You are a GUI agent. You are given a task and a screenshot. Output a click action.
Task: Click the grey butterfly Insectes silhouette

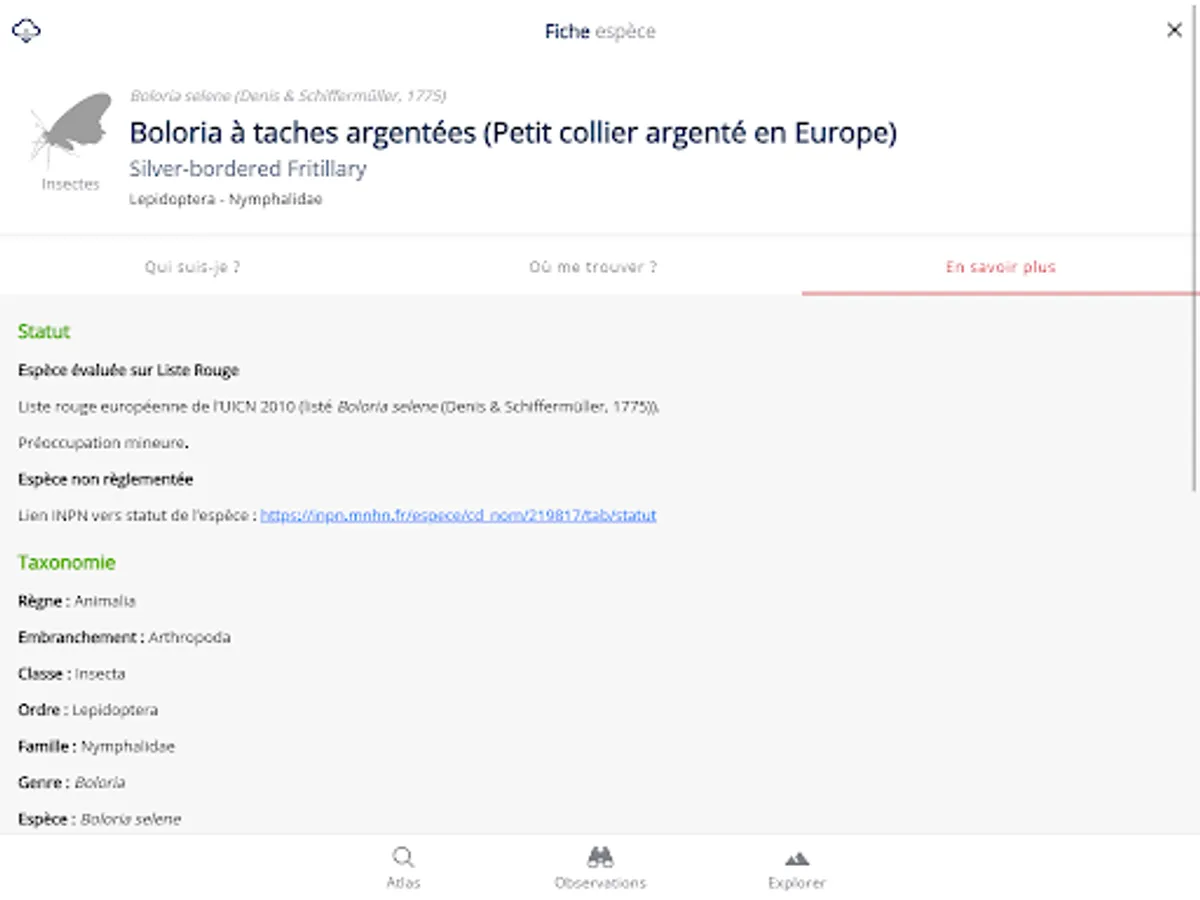click(x=71, y=131)
